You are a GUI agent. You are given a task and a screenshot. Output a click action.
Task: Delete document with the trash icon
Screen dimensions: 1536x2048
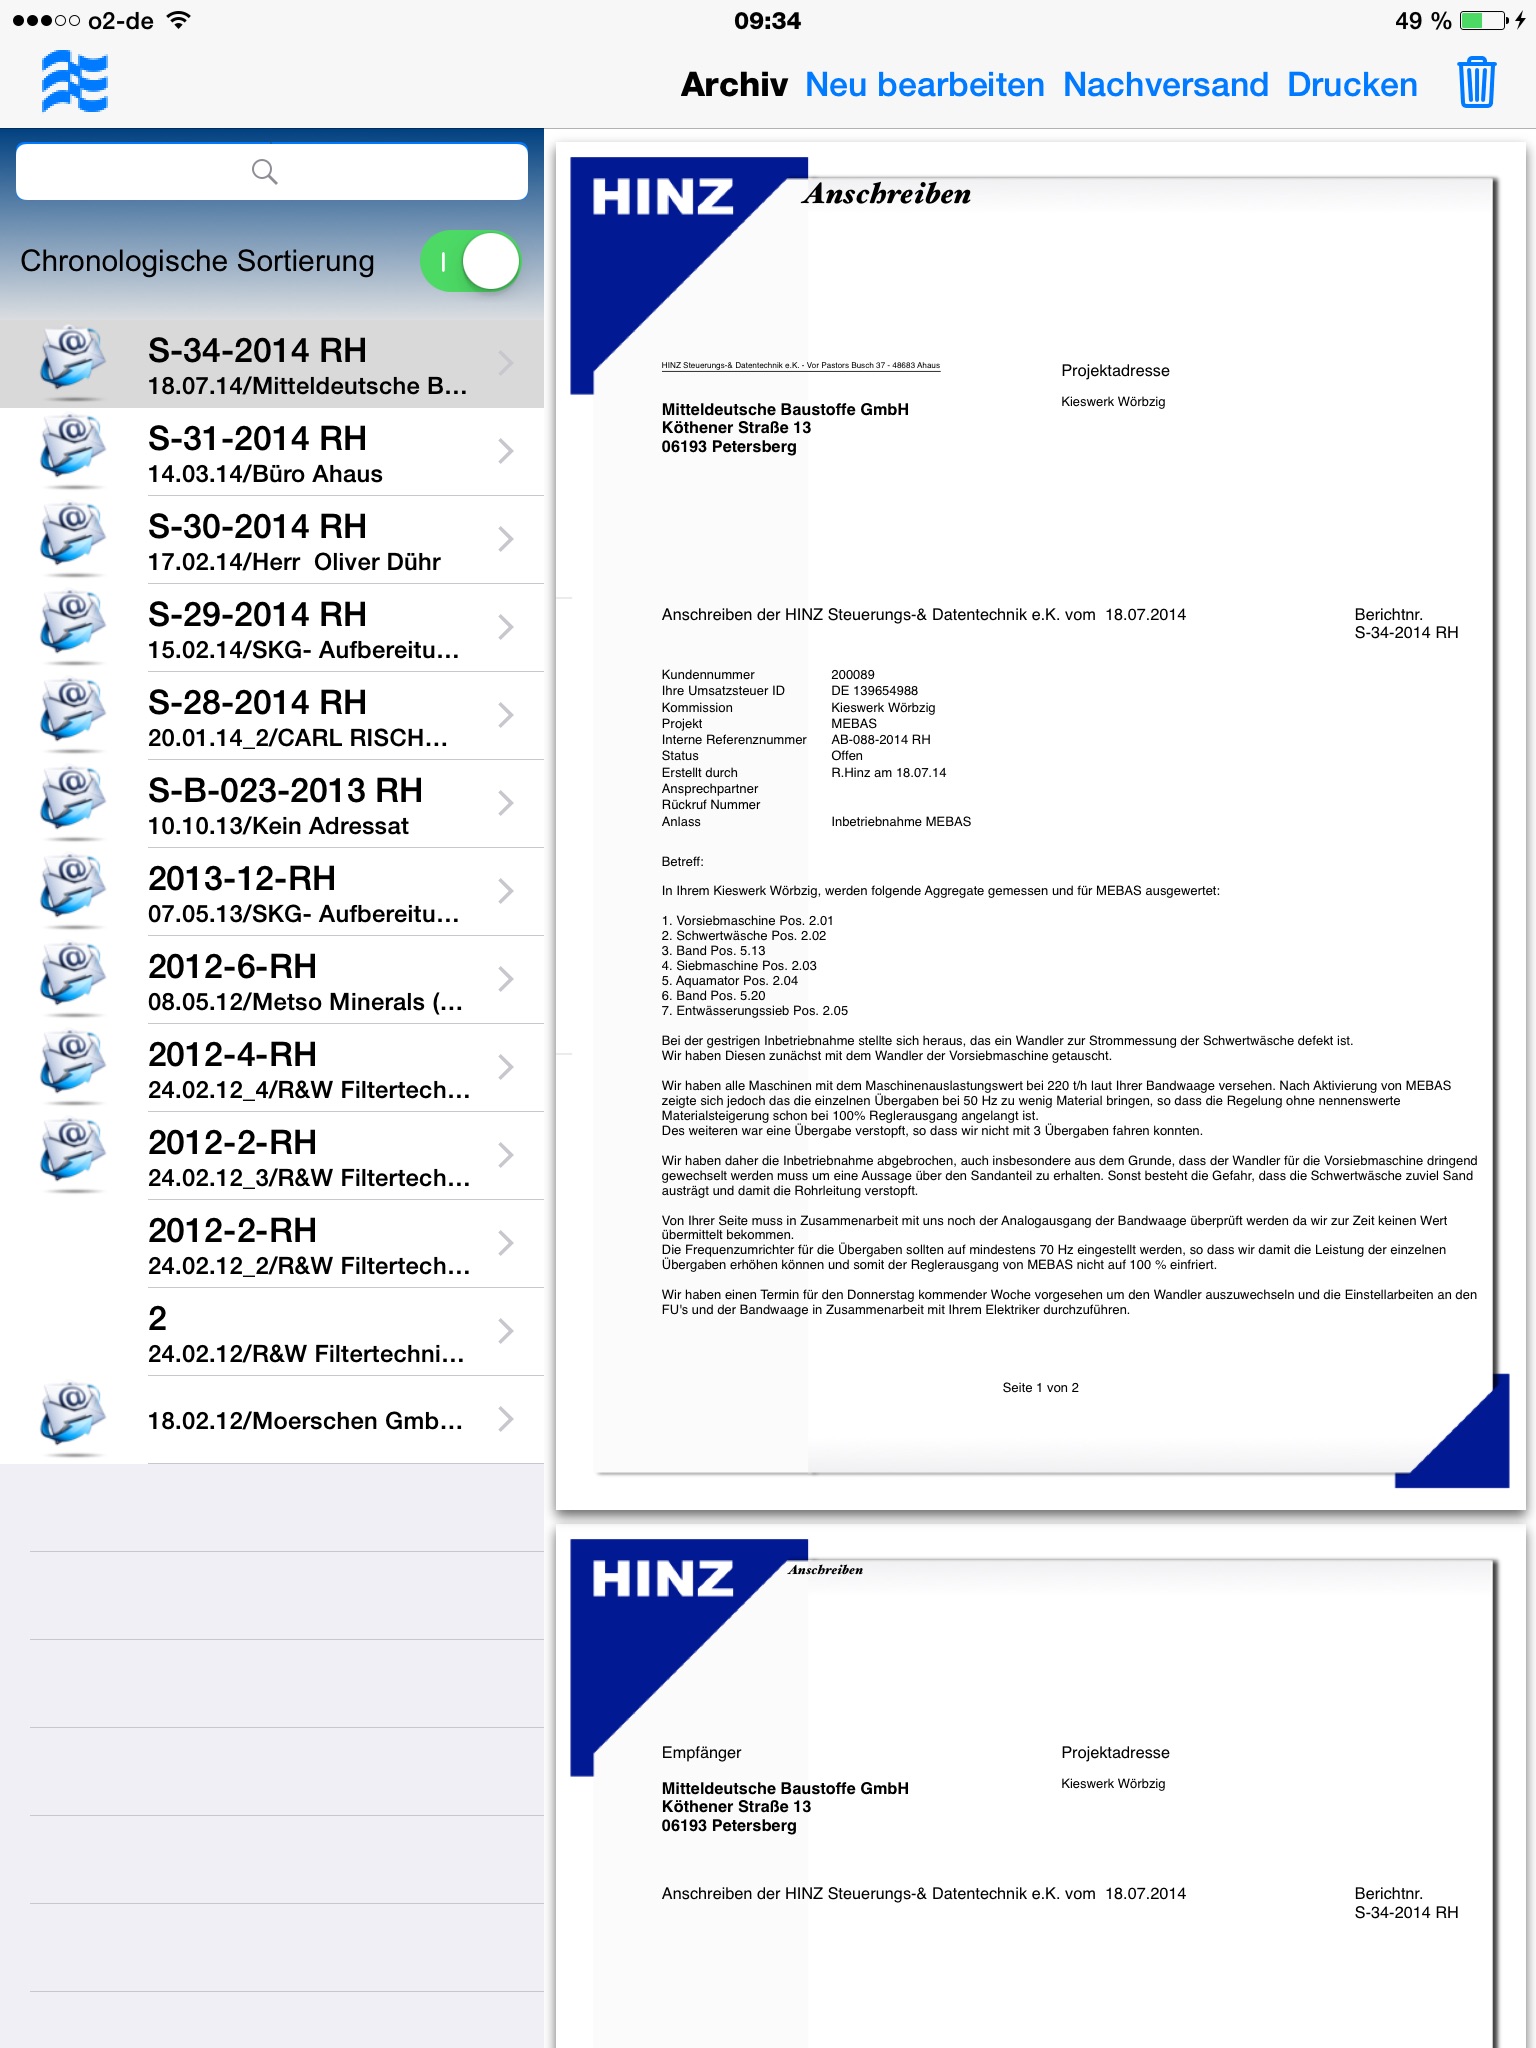(1476, 83)
